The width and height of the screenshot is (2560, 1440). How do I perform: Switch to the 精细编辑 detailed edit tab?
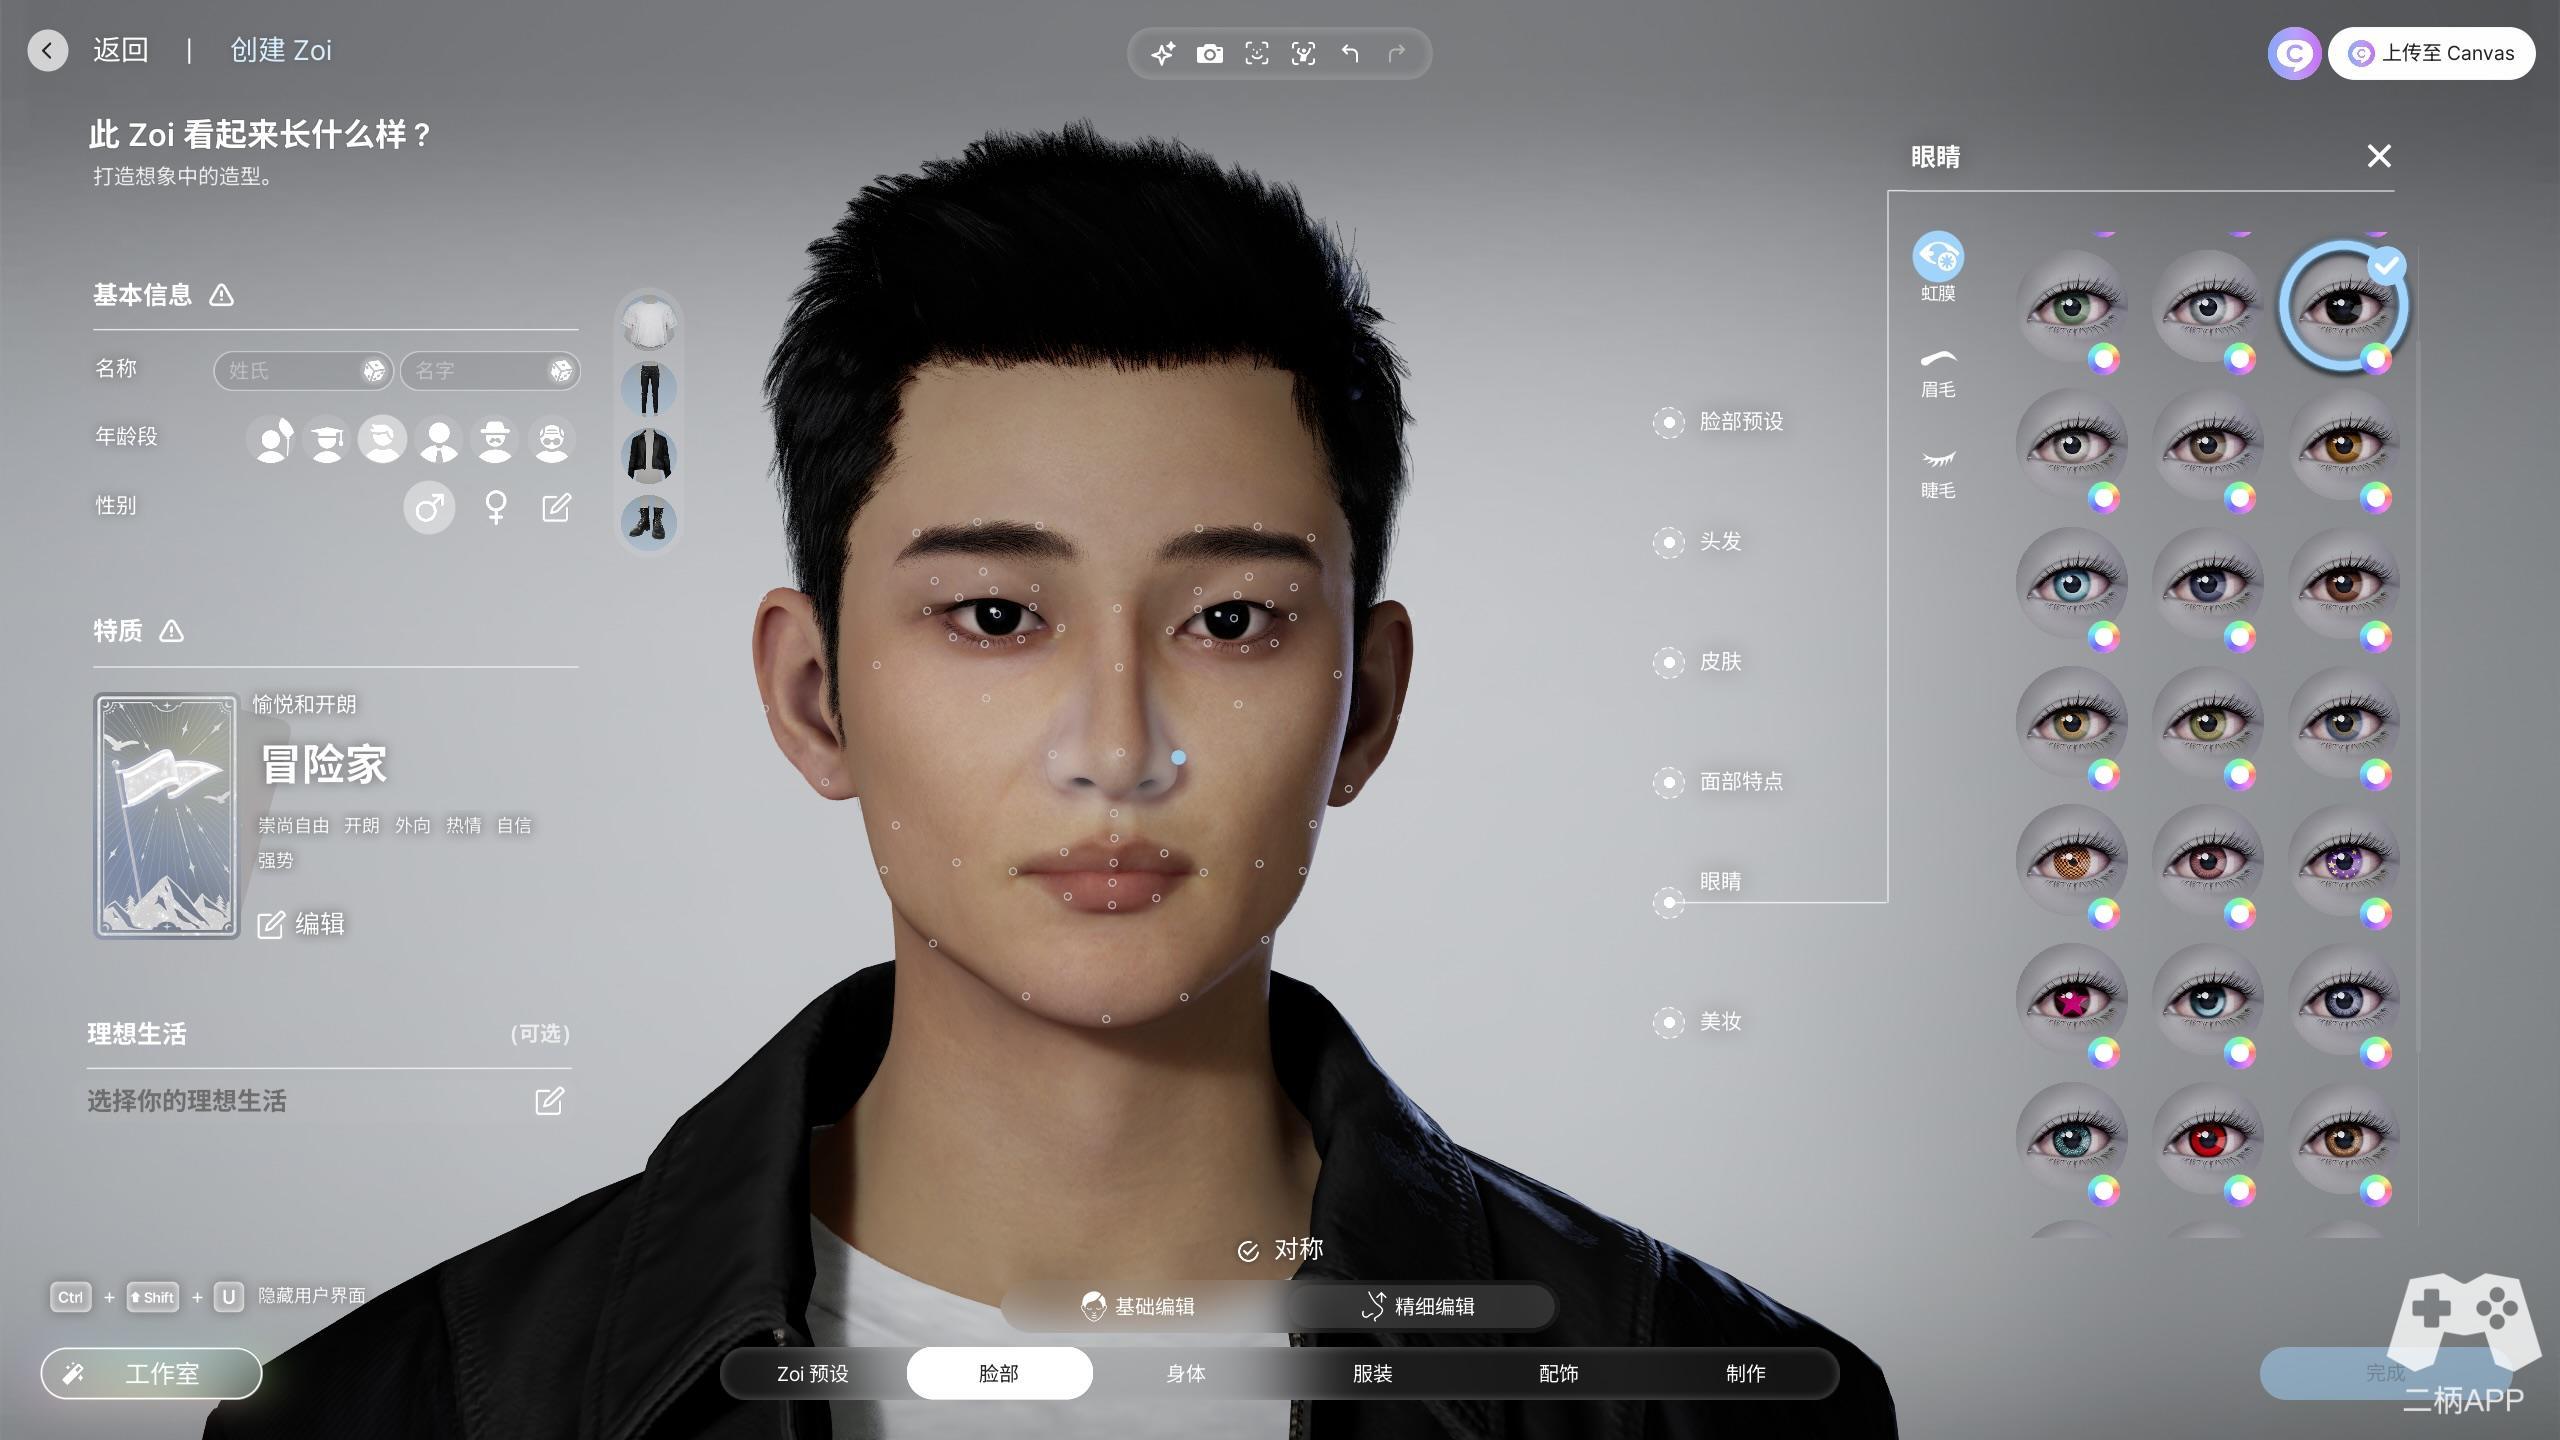click(x=1418, y=1306)
